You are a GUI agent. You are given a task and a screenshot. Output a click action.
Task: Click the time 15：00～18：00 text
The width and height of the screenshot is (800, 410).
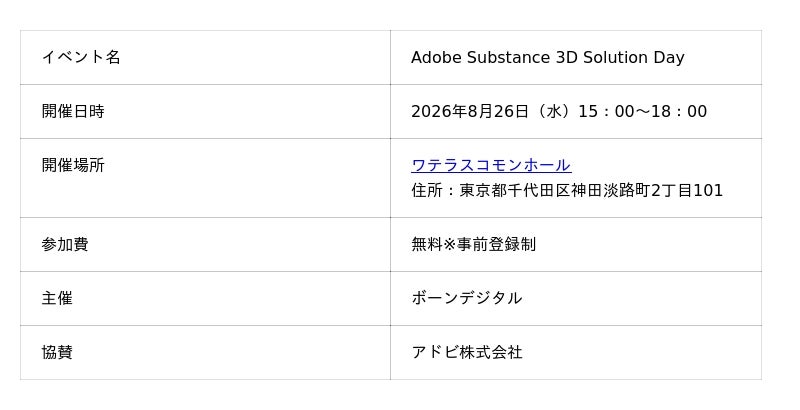(642, 112)
